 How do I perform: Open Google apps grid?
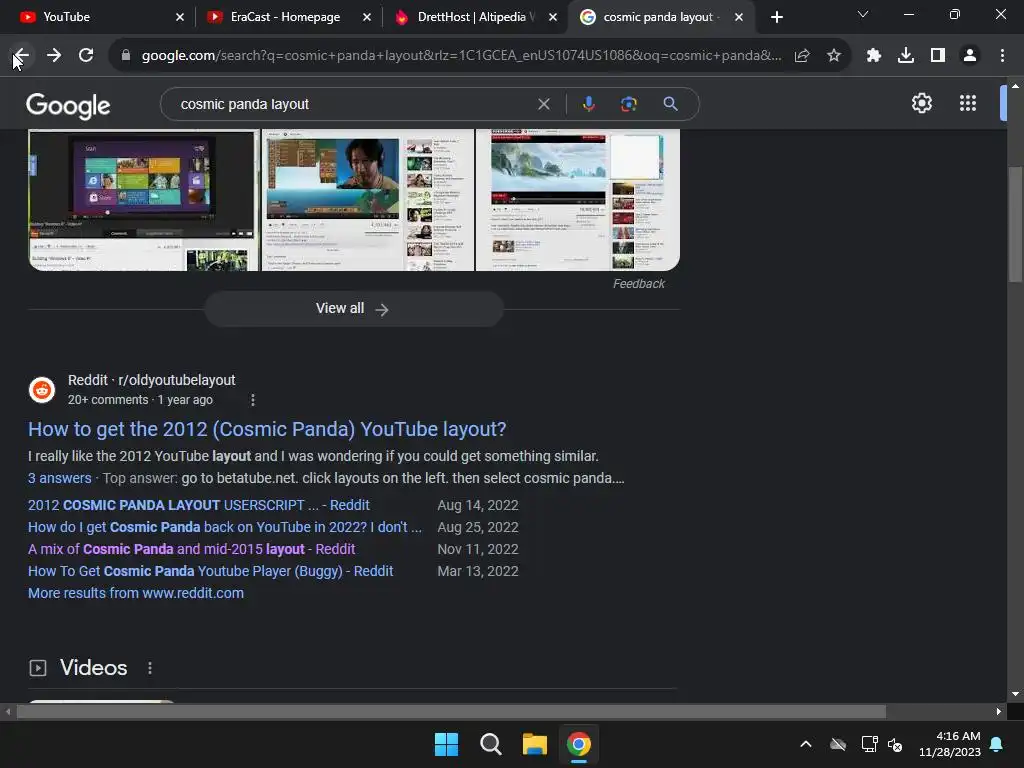point(968,103)
